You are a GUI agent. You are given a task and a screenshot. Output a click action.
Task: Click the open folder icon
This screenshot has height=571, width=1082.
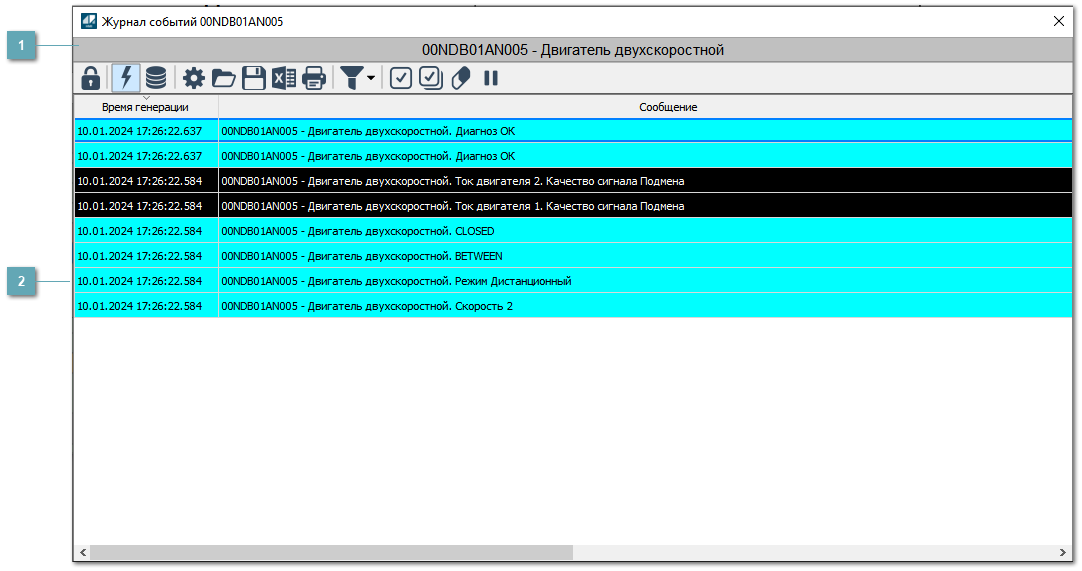click(223, 78)
